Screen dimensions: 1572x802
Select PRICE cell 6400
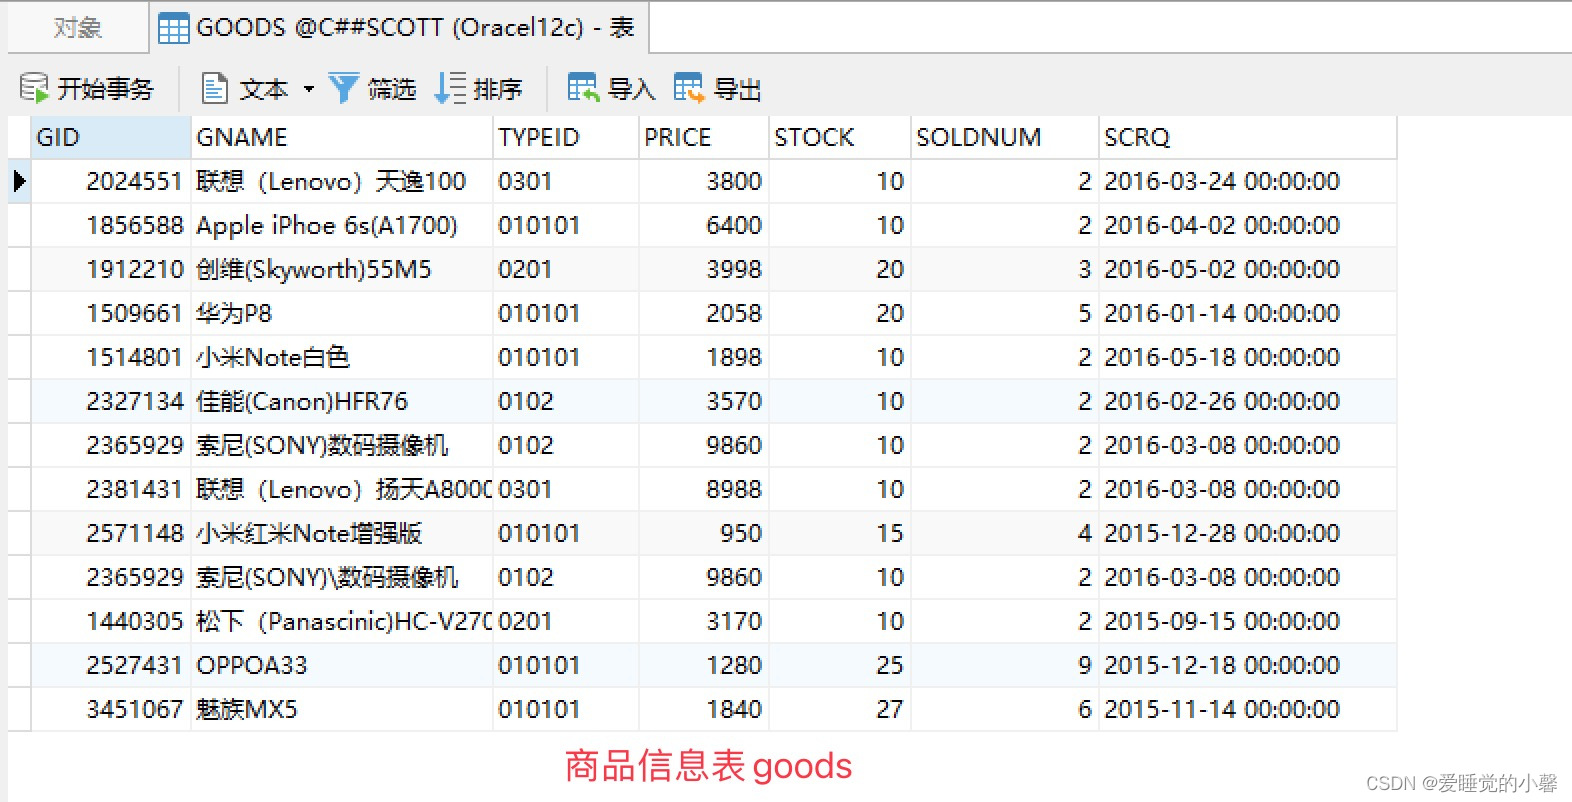tap(704, 225)
